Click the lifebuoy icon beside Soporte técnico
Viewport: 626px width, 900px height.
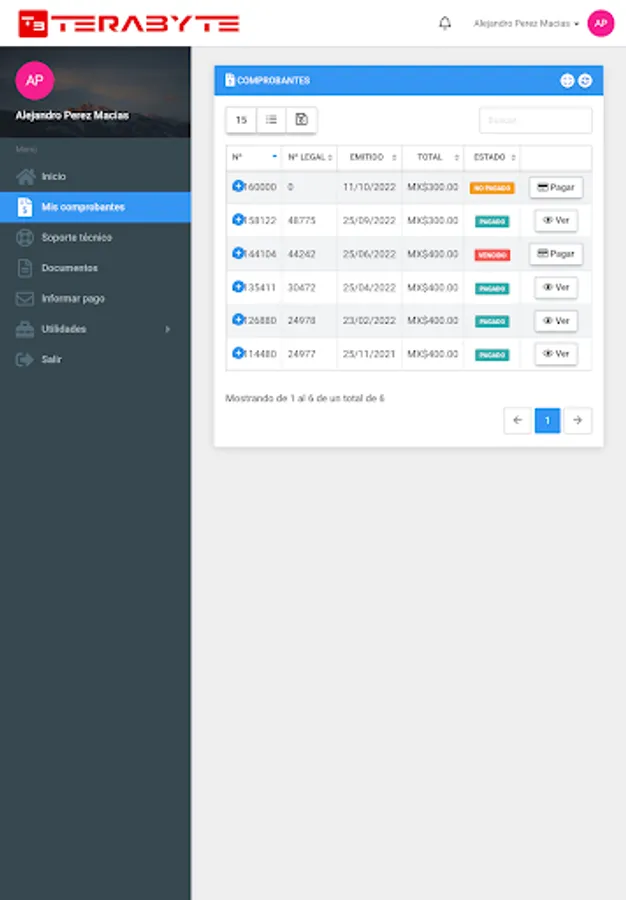[x=25, y=237]
